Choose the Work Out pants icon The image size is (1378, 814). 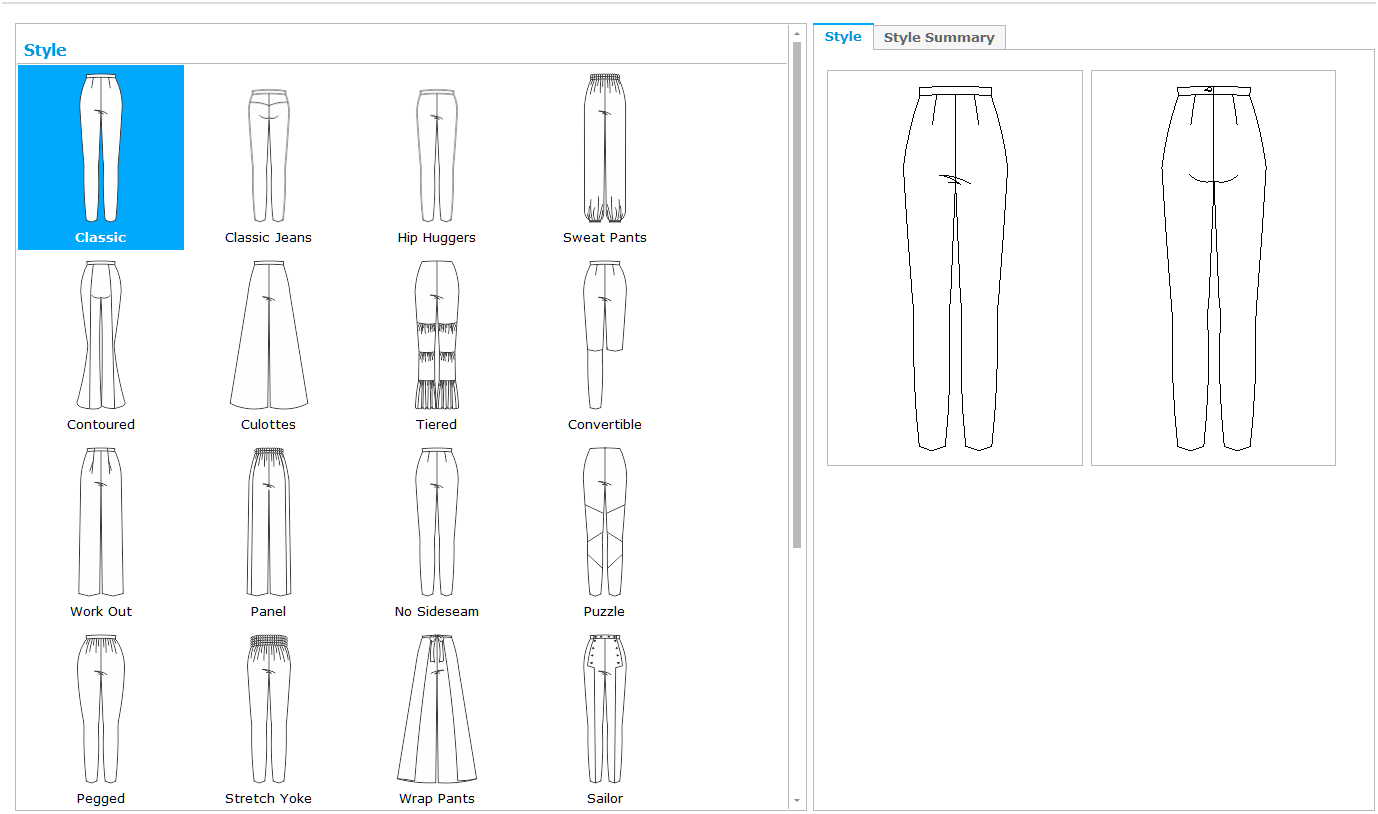[101, 521]
